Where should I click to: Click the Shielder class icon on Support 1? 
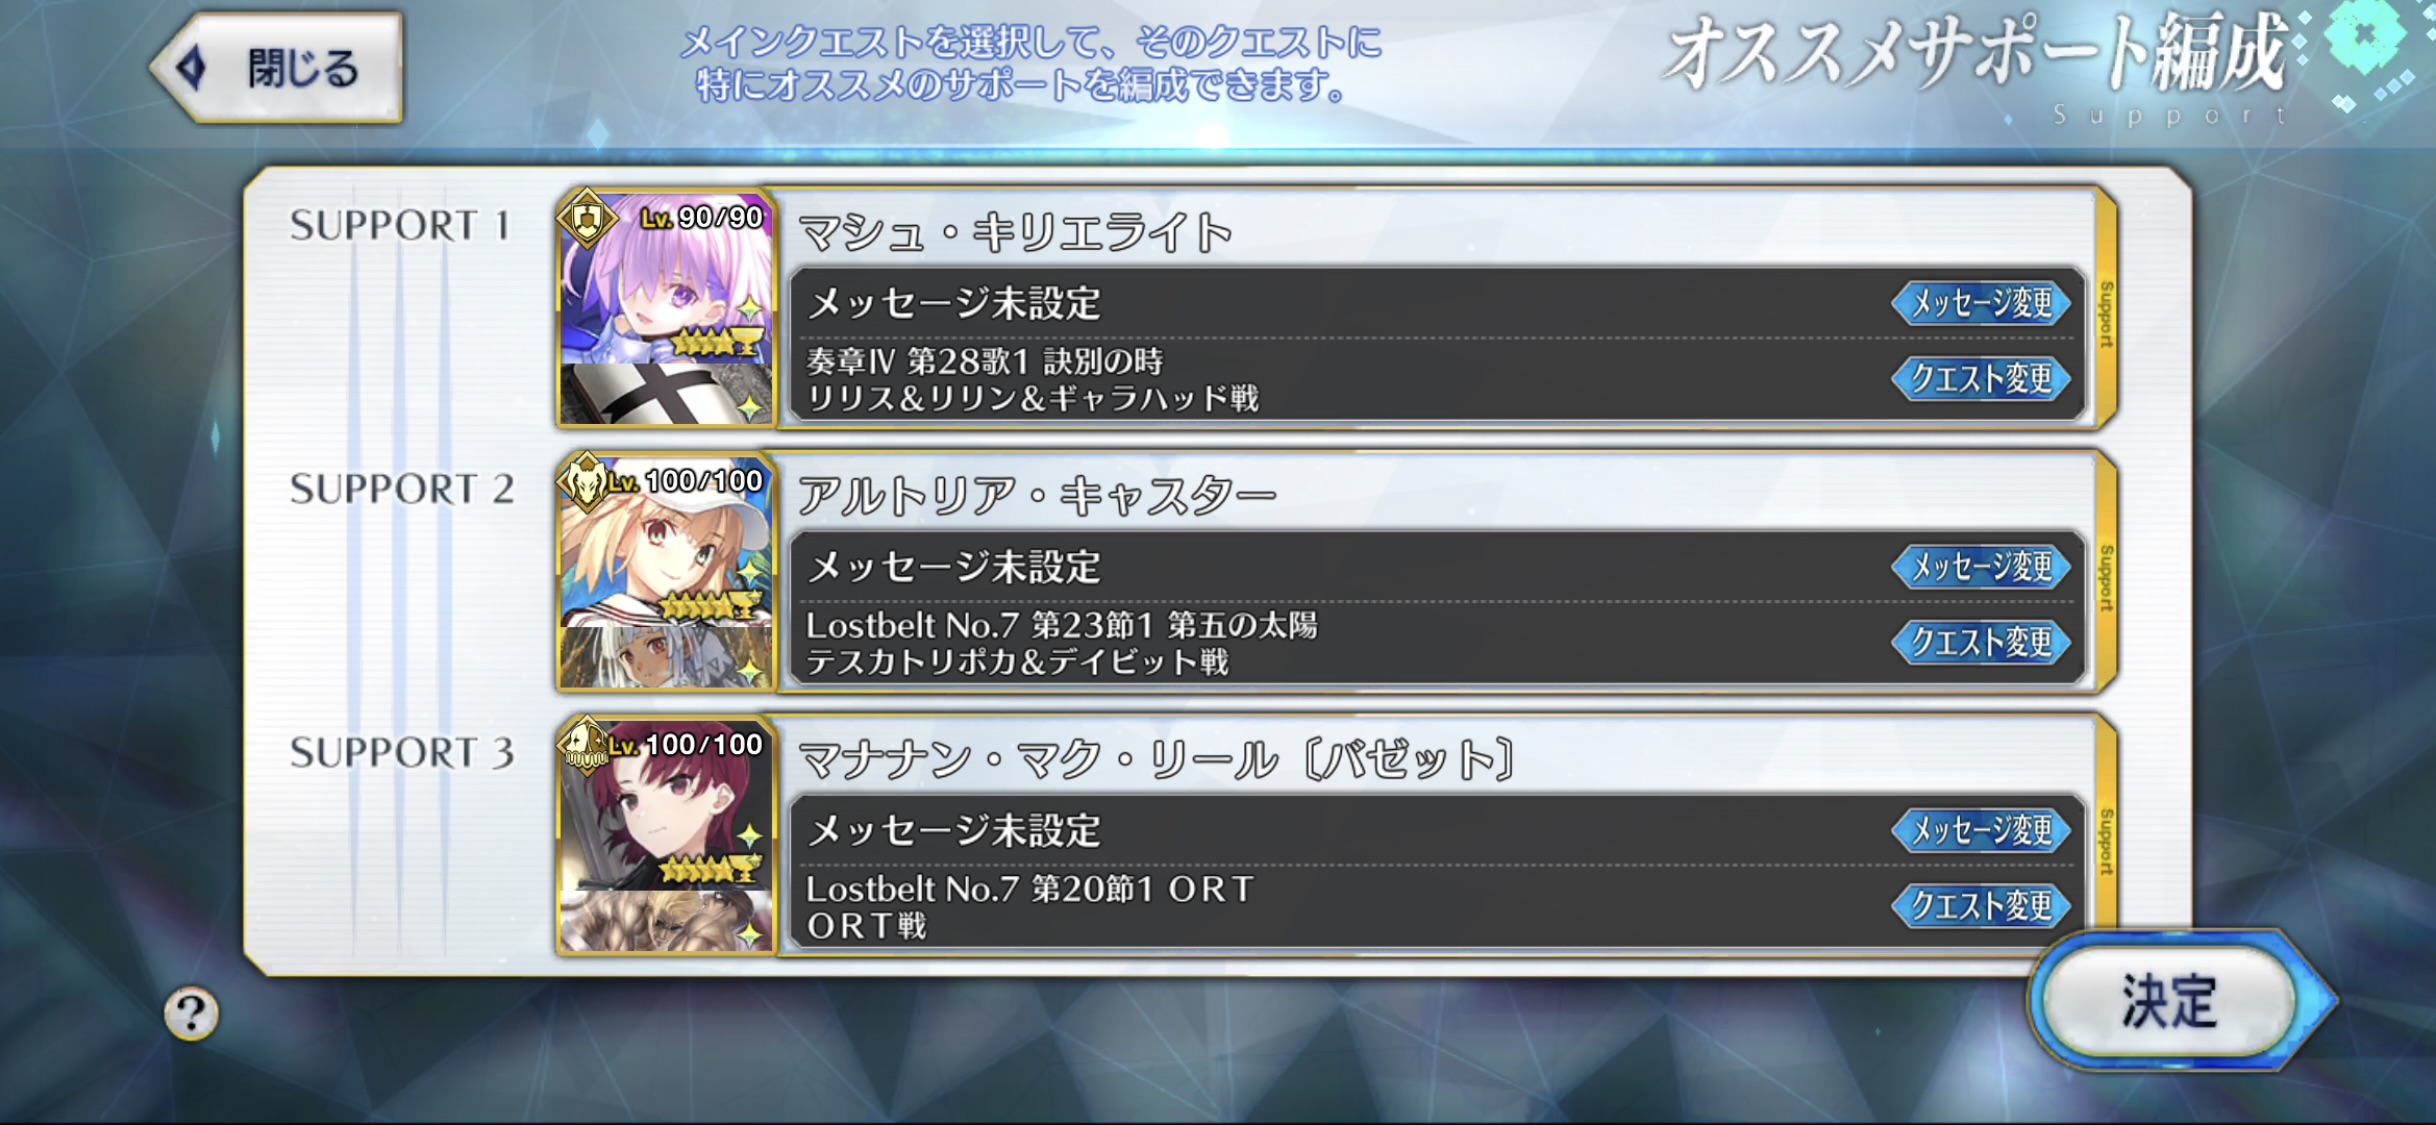587,219
